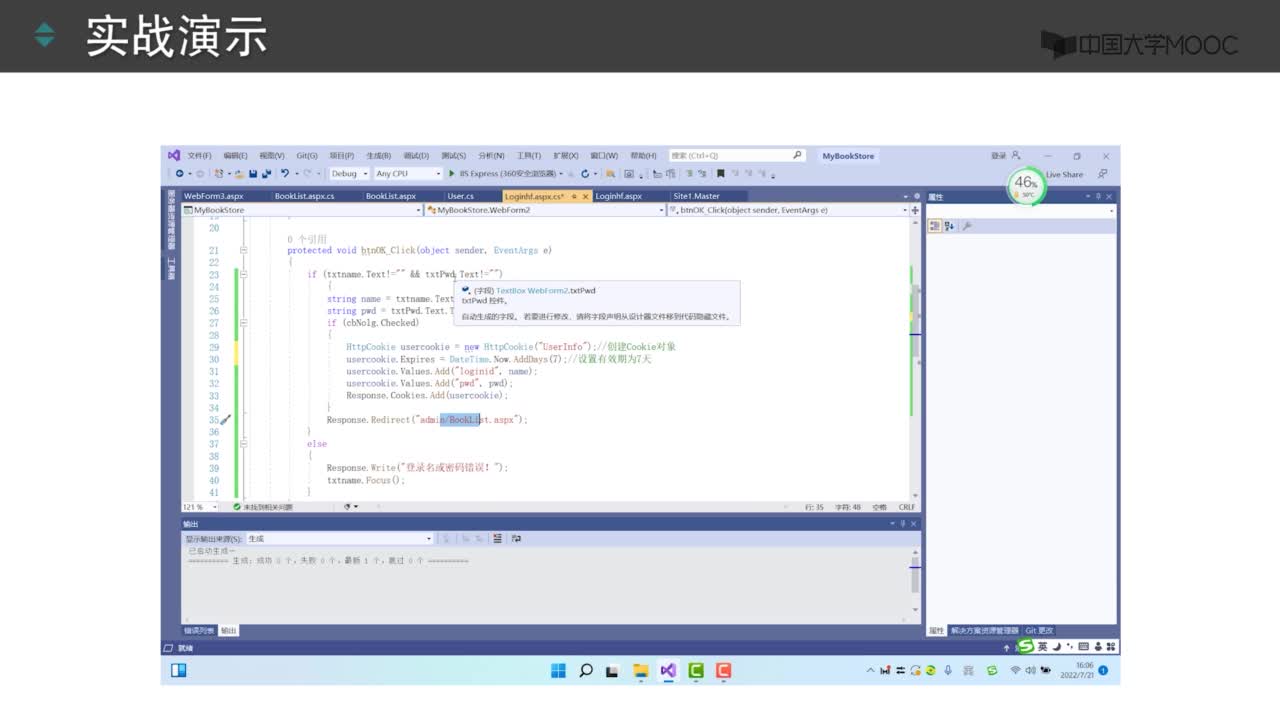Screen dimensions: 1280x720
Task: Select the alphabetical sort icon in the Properties panel
Action: (950, 226)
